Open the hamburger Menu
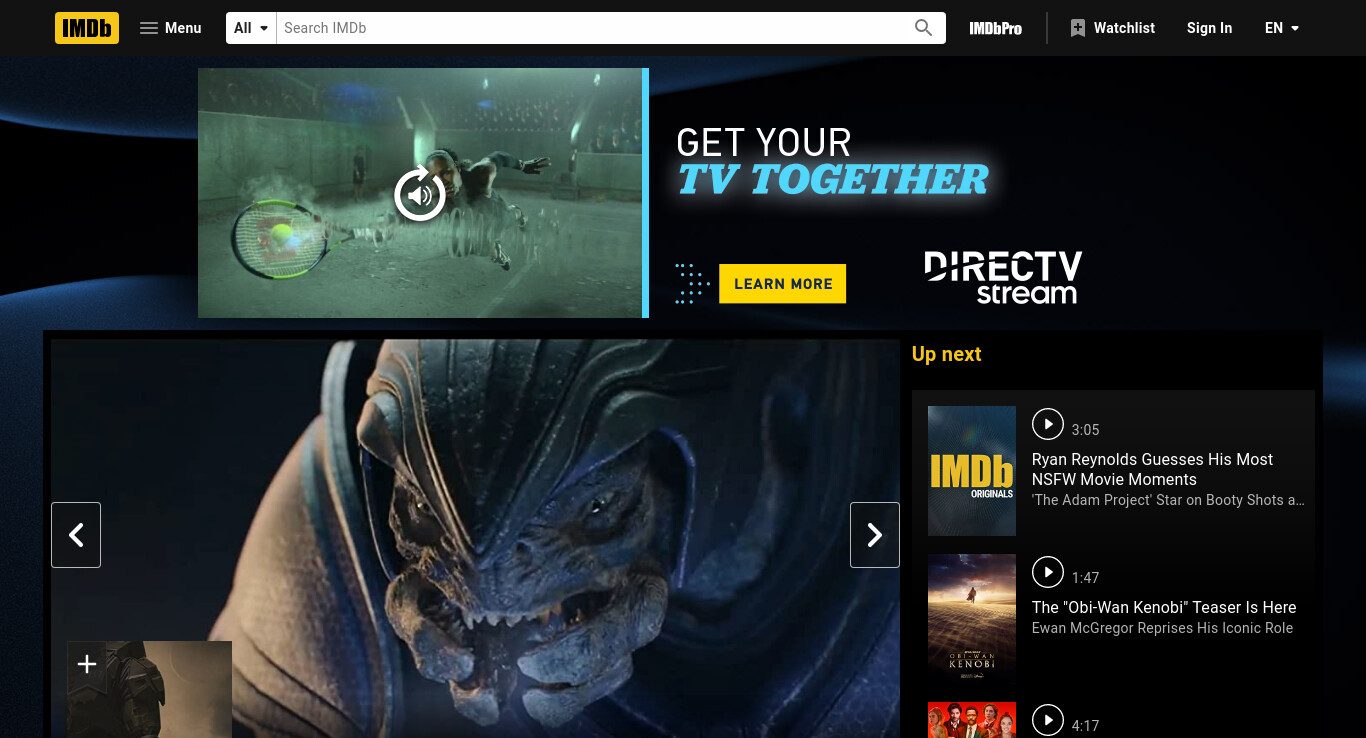Viewport: 1366px width, 738px height. (x=170, y=28)
